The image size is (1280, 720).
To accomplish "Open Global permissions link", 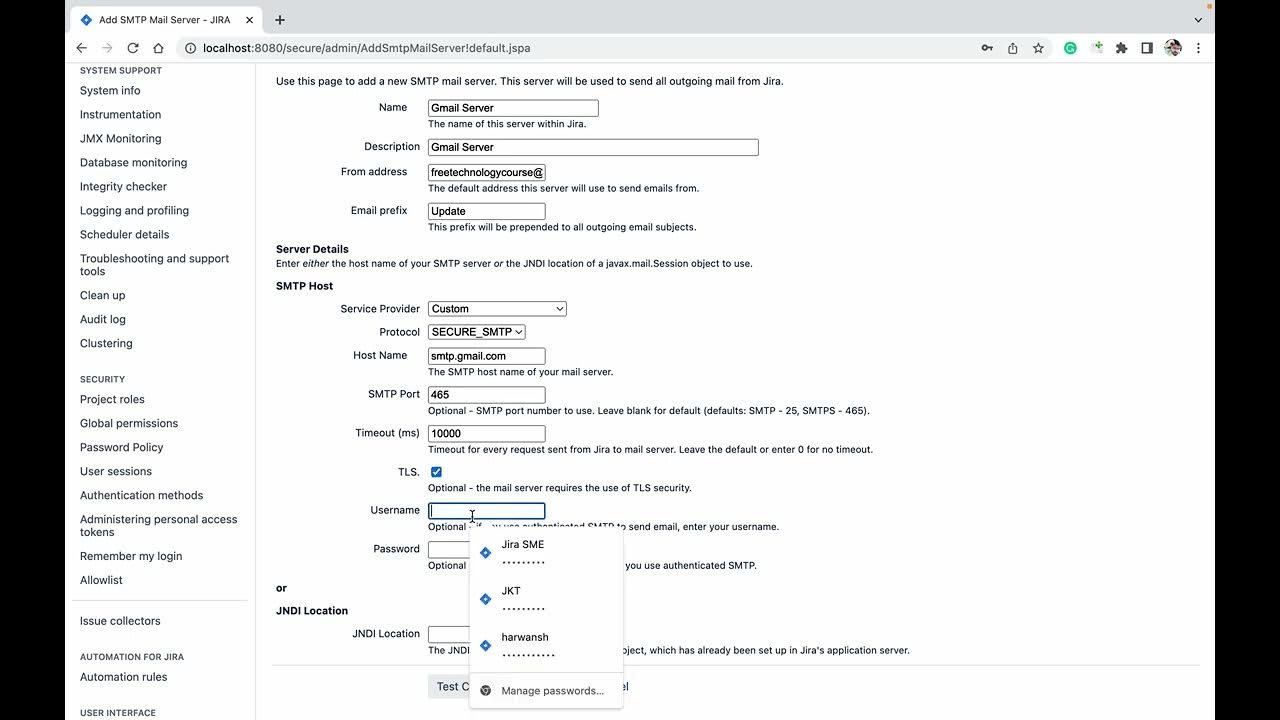I will pos(129,424).
